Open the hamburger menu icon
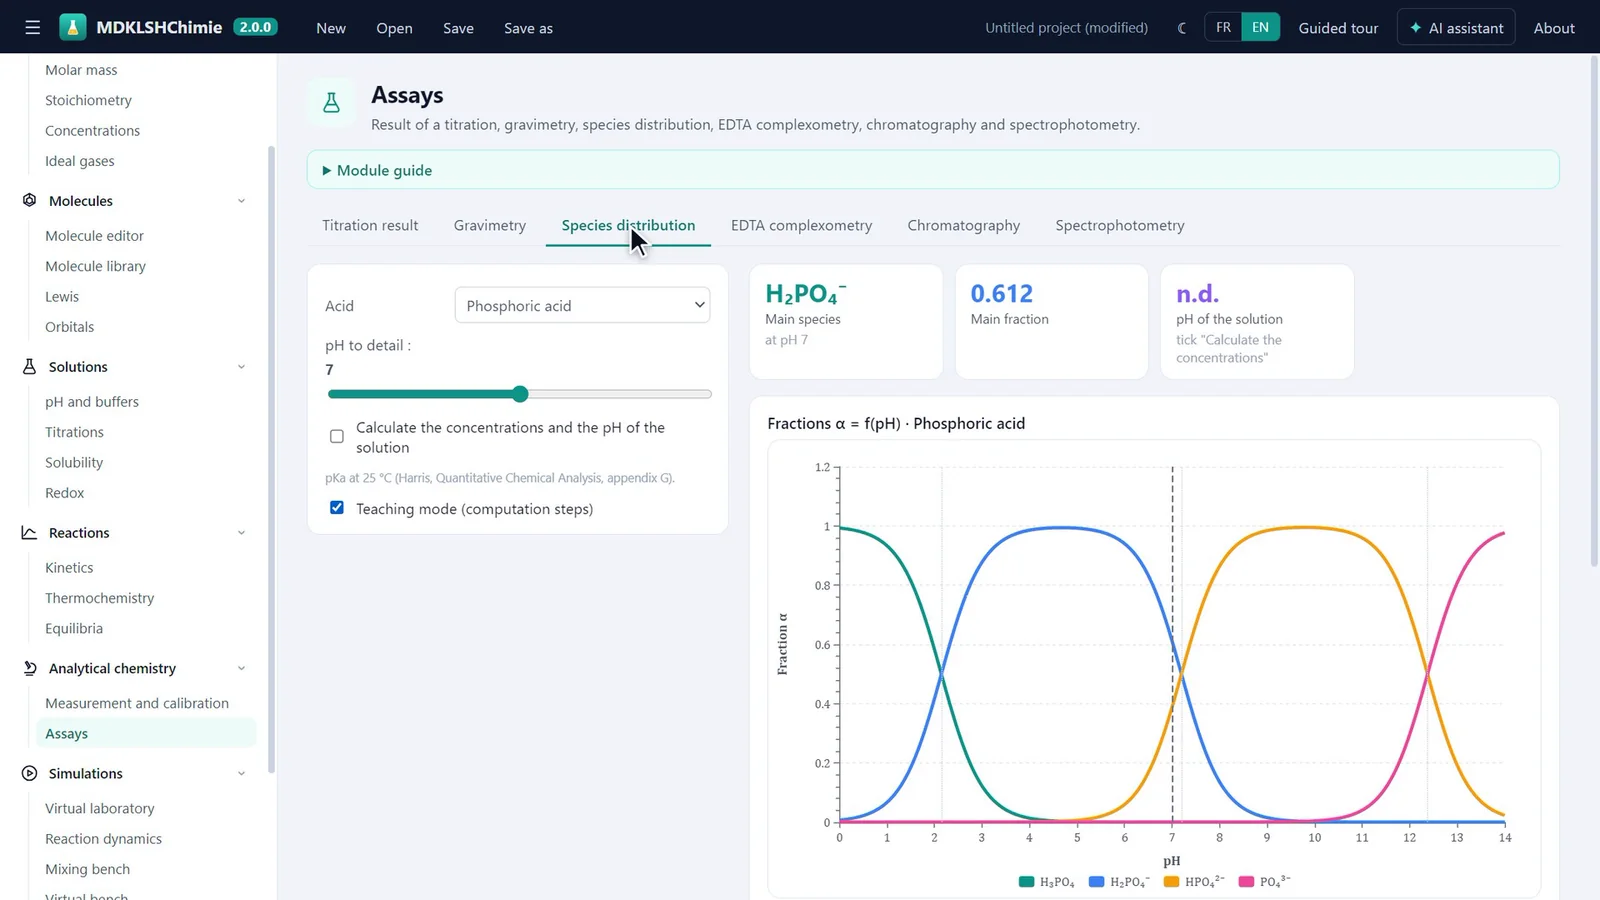This screenshot has width=1600, height=900. (32, 28)
